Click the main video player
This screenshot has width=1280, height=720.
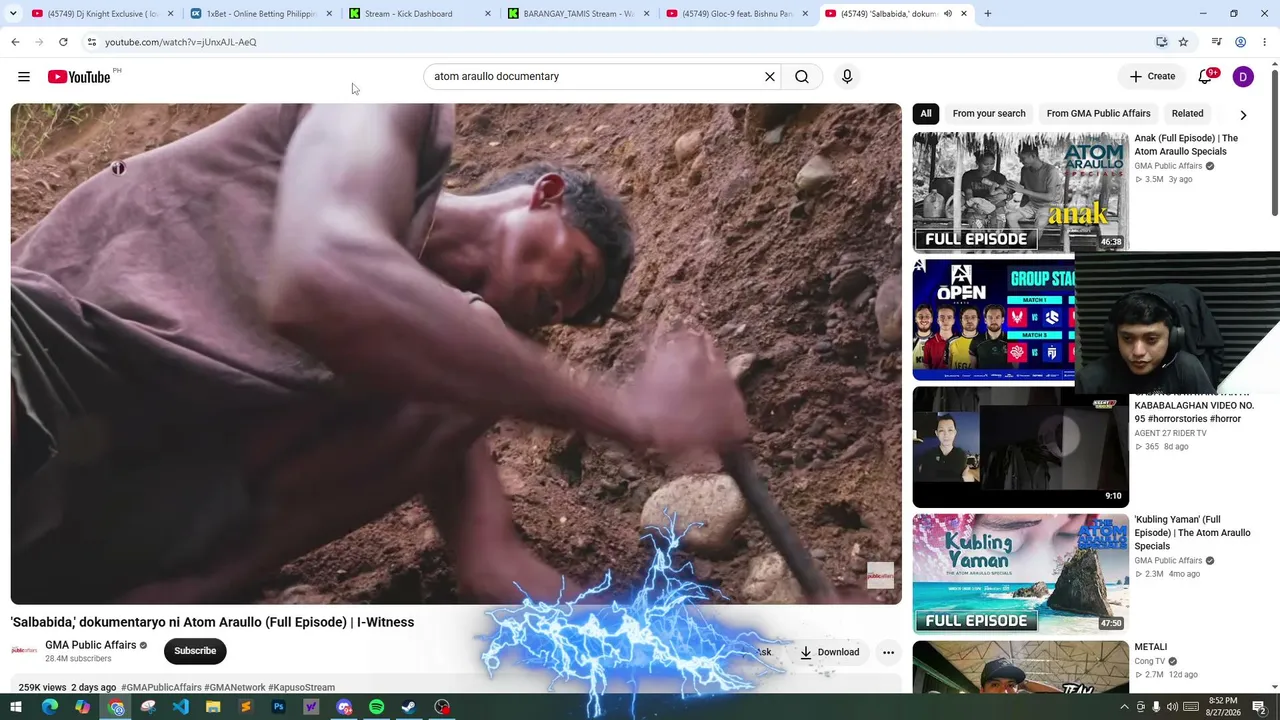pyautogui.click(x=456, y=354)
